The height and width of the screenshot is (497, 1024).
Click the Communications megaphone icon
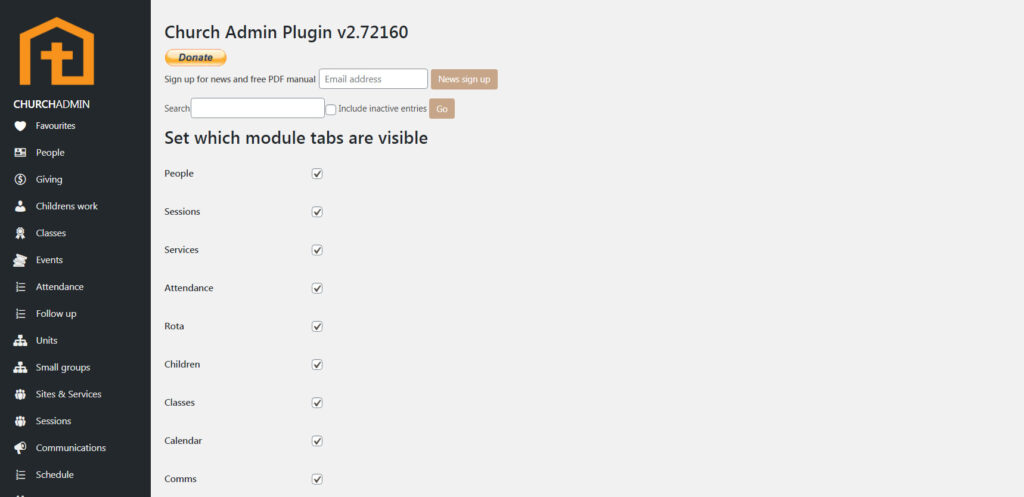(x=20, y=448)
